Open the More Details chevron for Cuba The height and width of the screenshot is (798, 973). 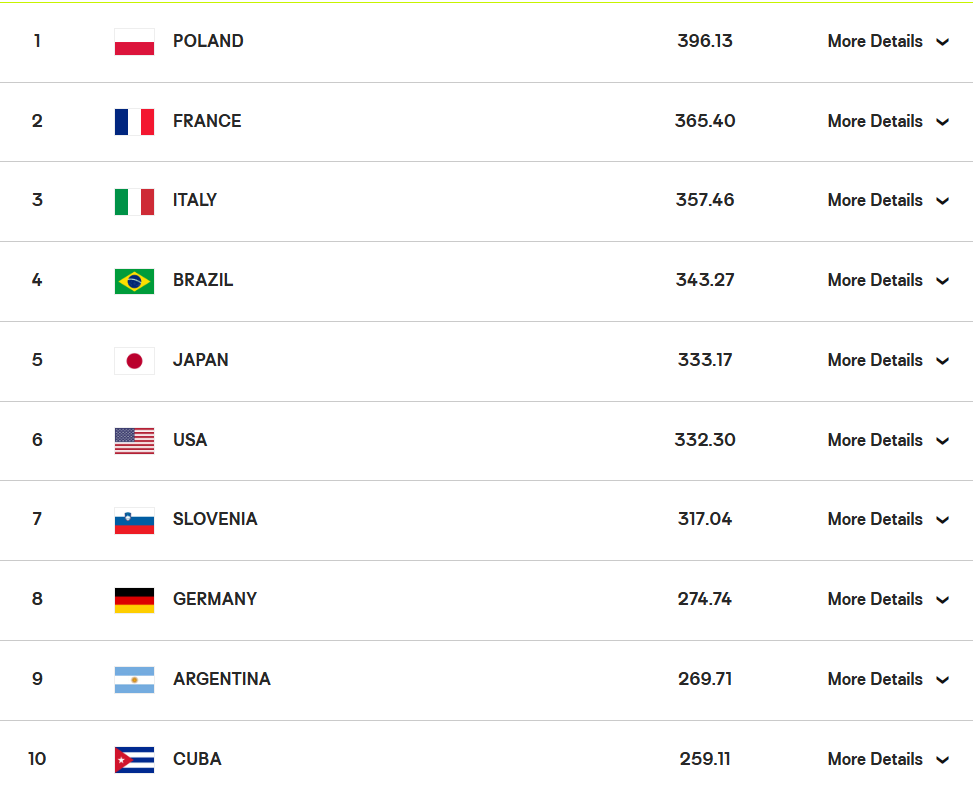pyautogui.click(x=943, y=760)
